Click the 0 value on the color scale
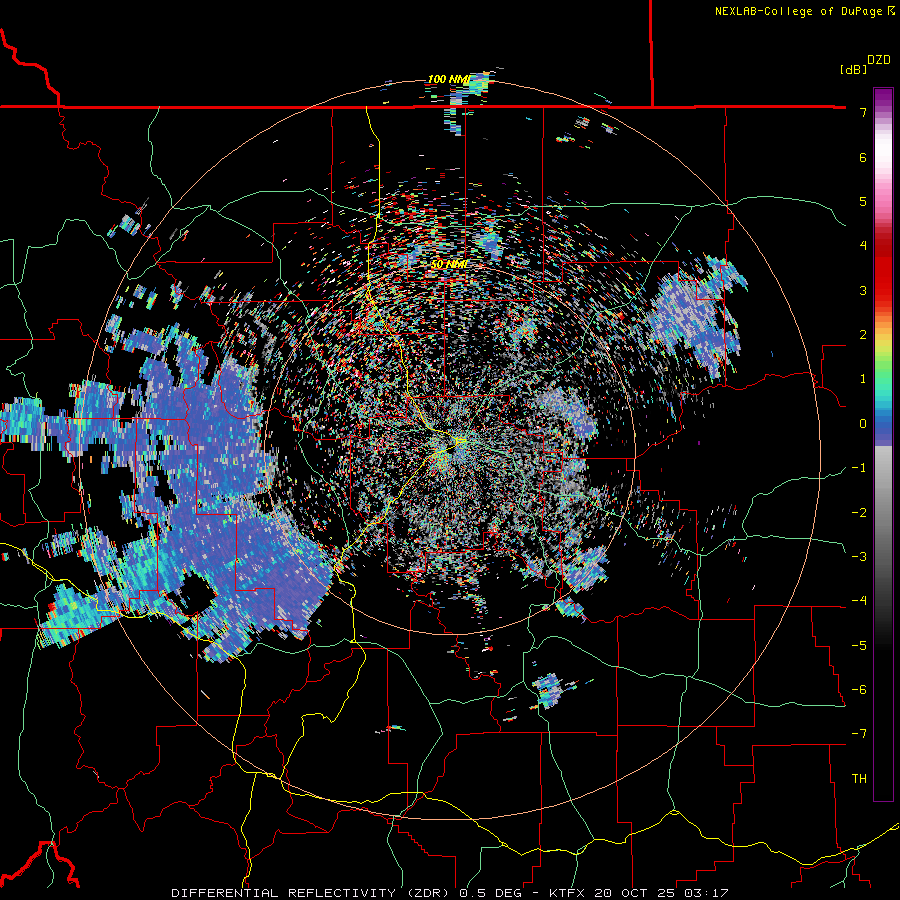Image resolution: width=900 pixels, height=900 pixels. click(863, 424)
